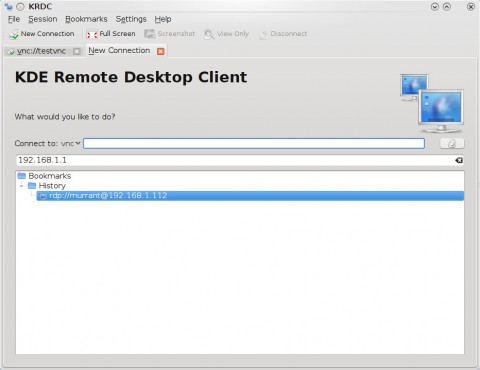
Task: Click the Screenshot toolbar icon
Action: (x=150, y=34)
